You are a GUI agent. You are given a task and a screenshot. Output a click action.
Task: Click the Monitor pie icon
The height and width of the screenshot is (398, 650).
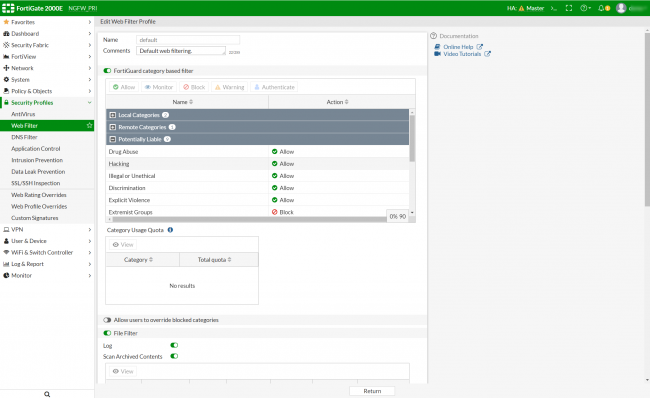point(6,275)
